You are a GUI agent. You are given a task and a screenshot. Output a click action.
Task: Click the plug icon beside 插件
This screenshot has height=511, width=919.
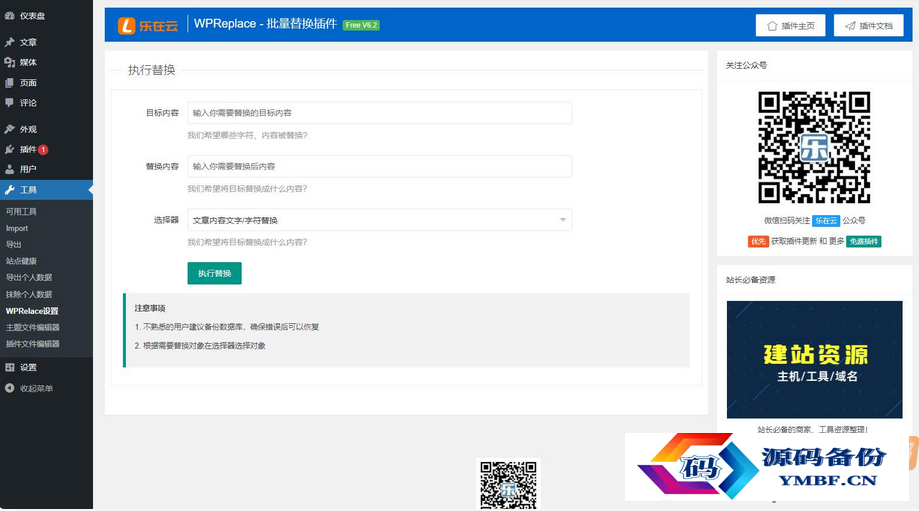point(9,149)
